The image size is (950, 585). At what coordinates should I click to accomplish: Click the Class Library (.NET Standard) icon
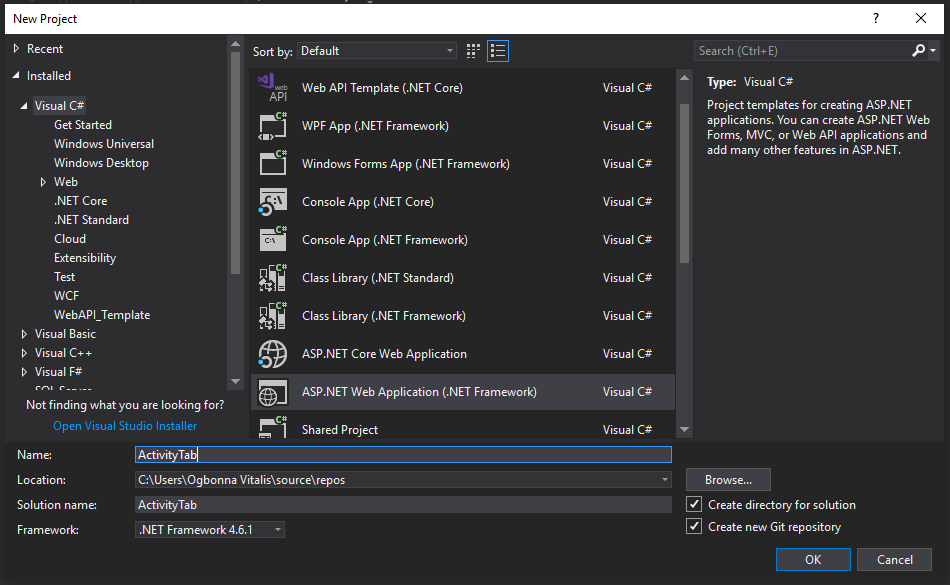(273, 278)
